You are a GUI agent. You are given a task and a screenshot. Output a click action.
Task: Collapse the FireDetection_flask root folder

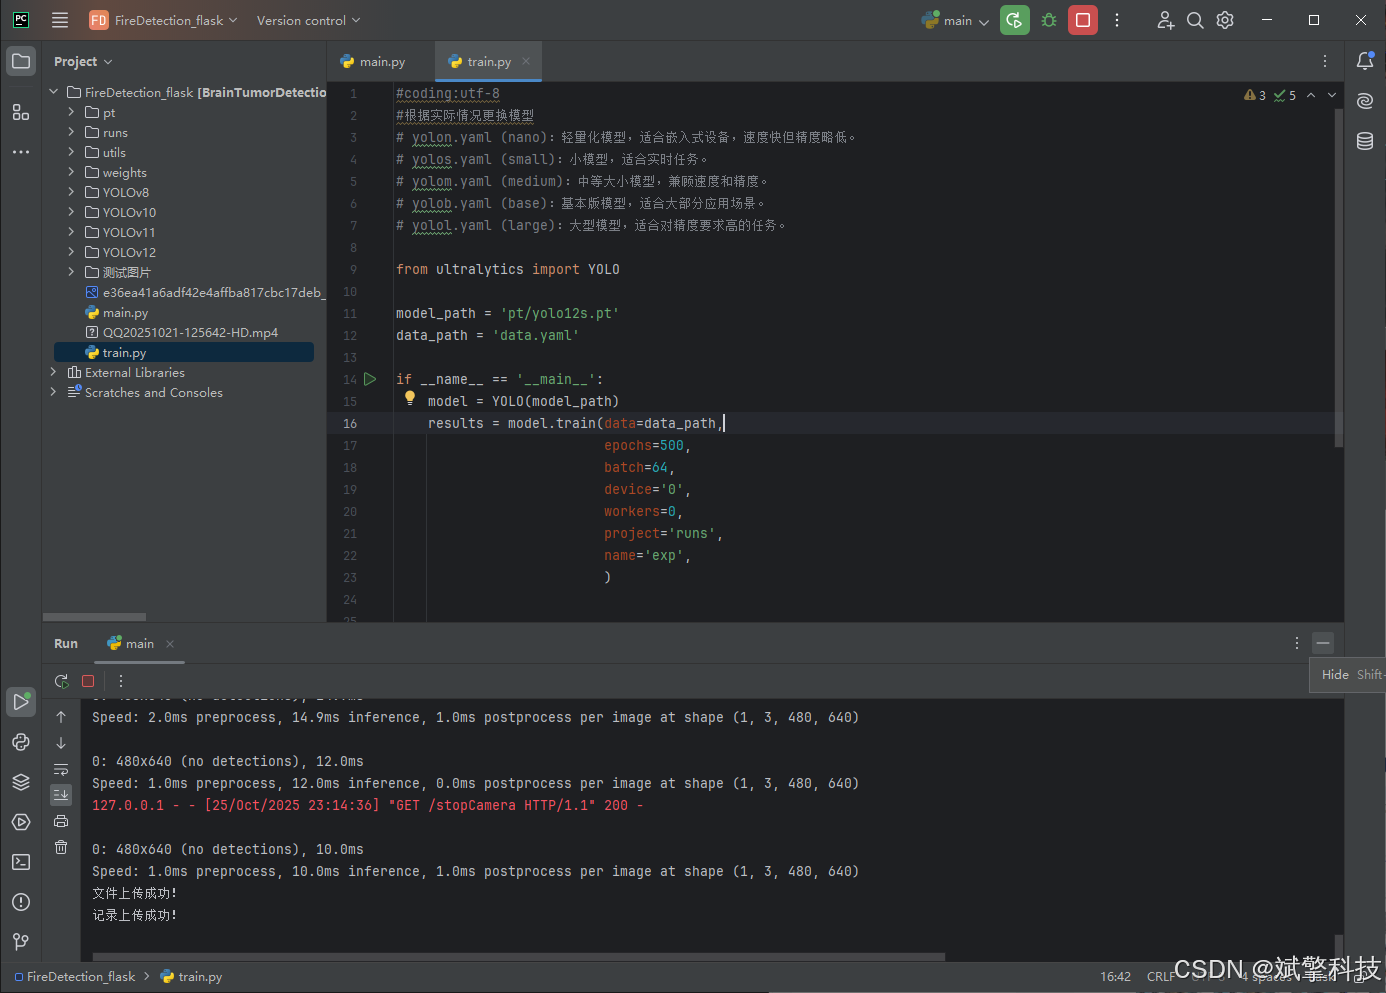point(54,92)
